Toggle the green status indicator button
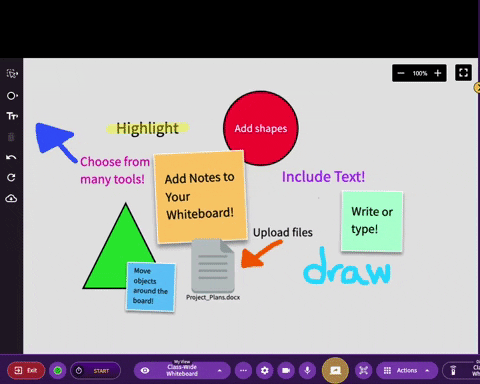 tap(58, 370)
